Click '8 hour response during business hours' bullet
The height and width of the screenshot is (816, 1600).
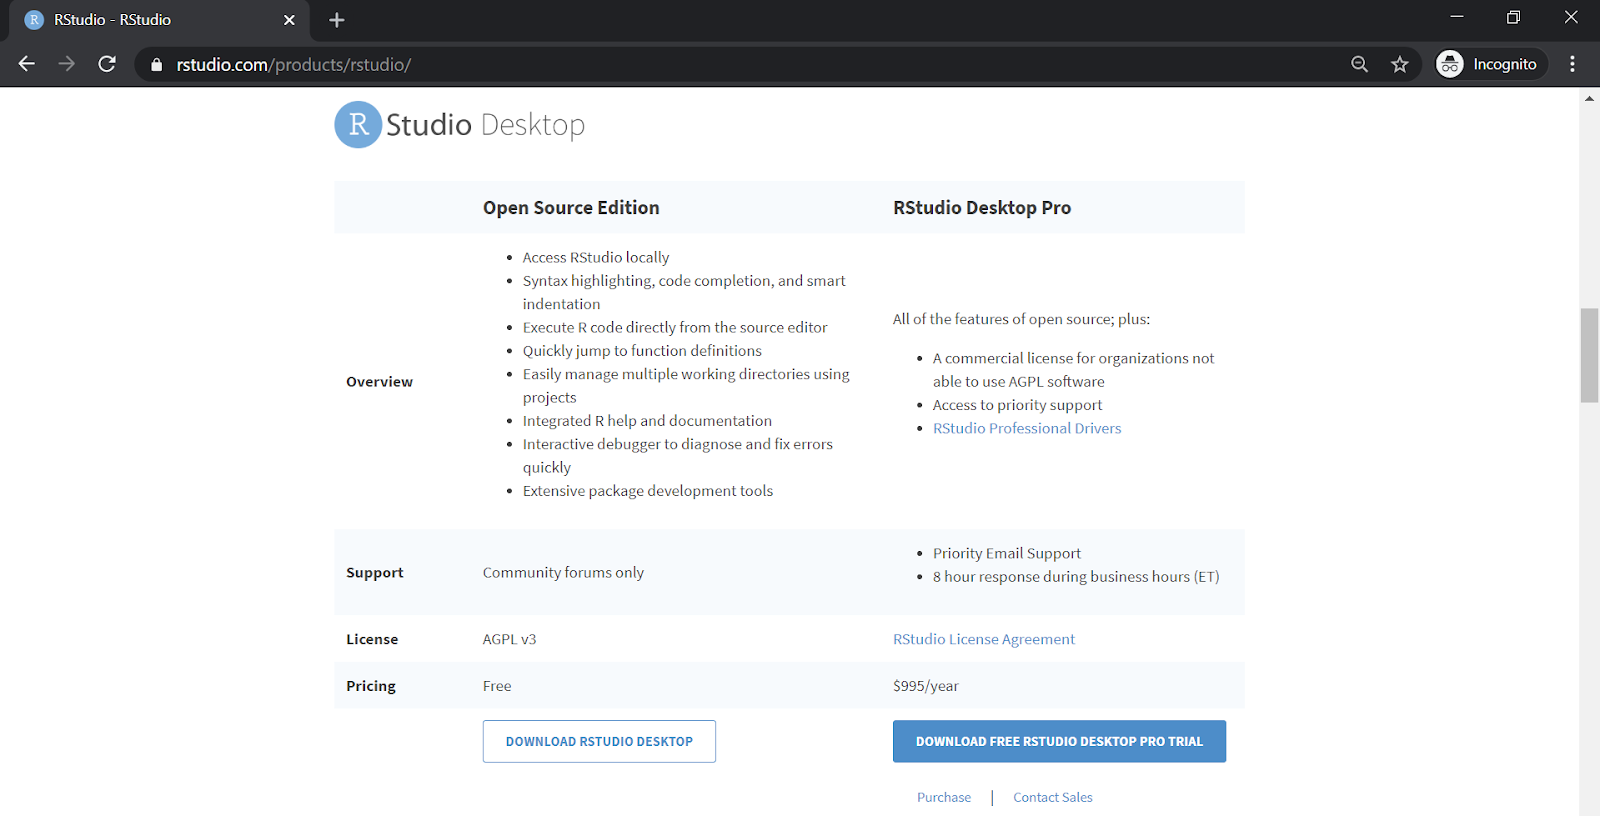pyautogui.click(x=1076, y=577)
